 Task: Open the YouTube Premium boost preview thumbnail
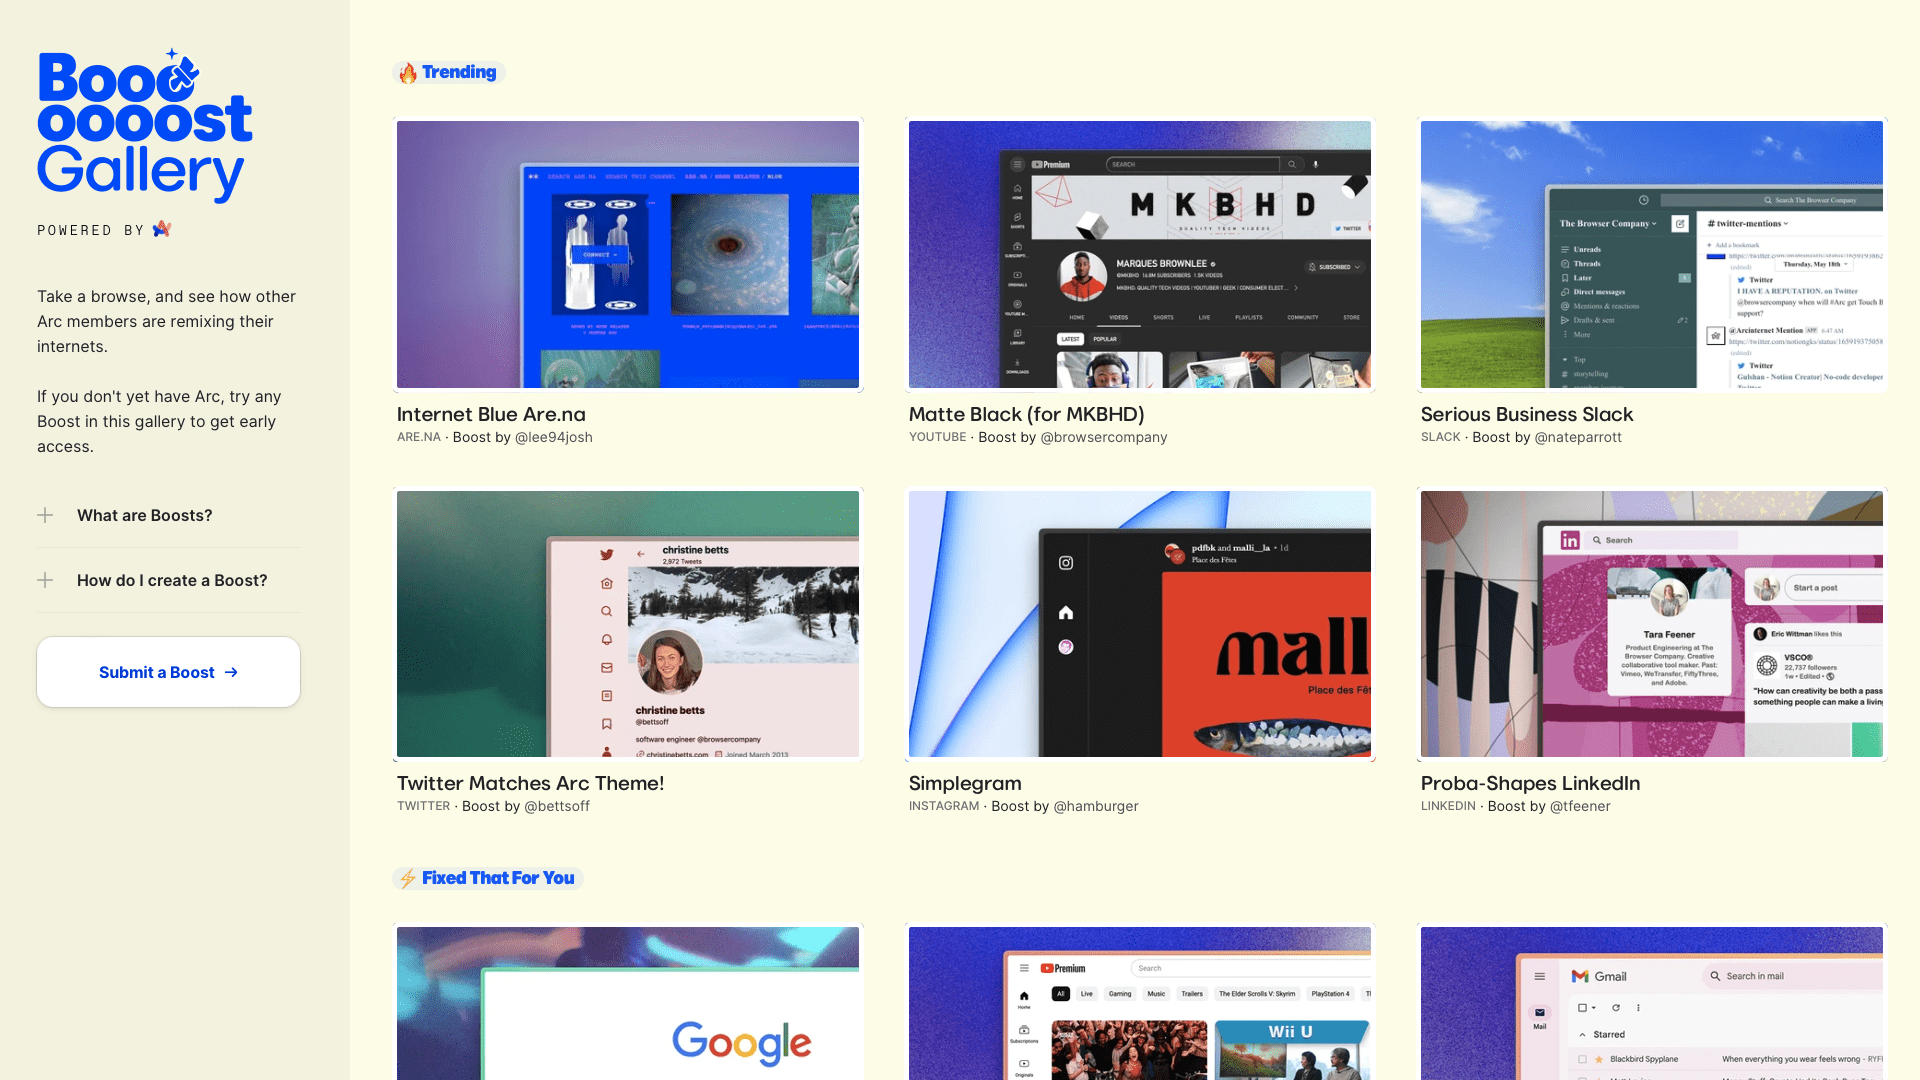coord(1140,1003)
